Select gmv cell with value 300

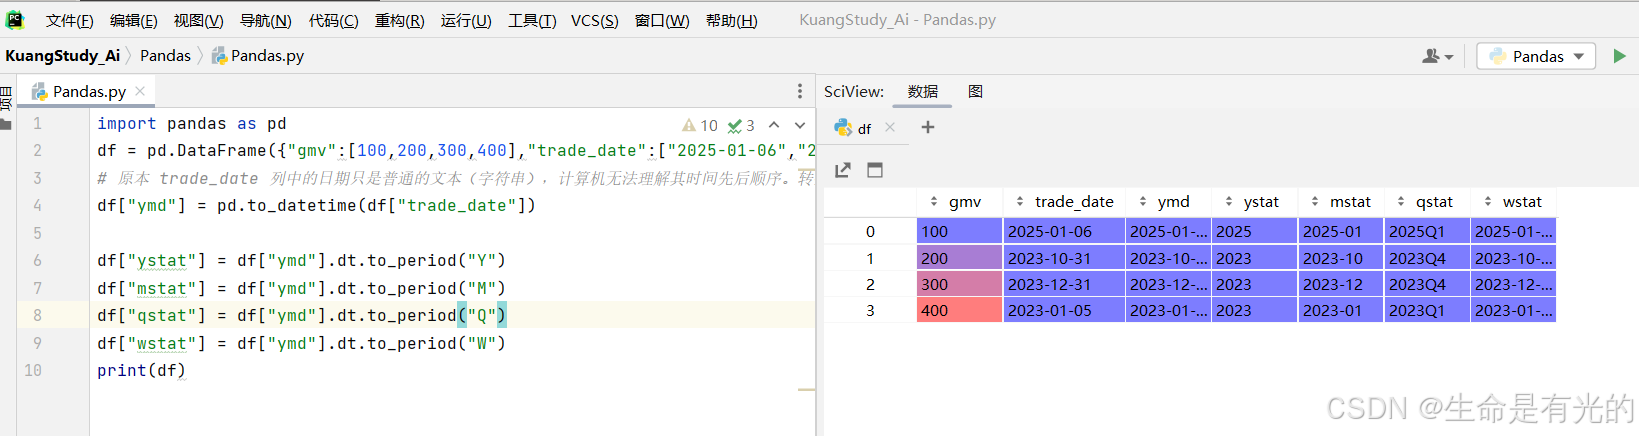click(x=959, y=284)
